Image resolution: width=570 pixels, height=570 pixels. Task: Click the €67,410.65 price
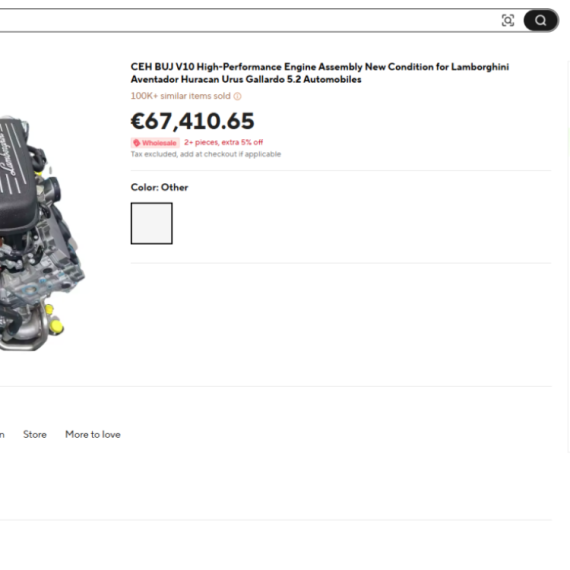point(192,121)
